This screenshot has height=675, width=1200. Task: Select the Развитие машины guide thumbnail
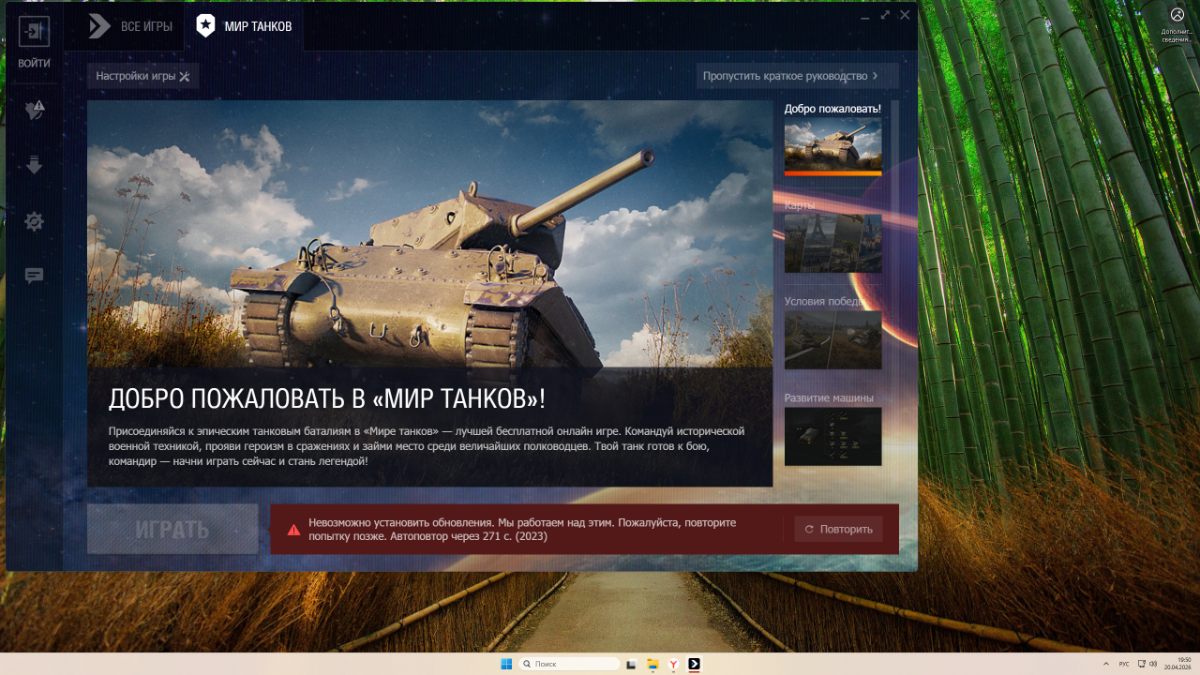(x=833, y=436)
